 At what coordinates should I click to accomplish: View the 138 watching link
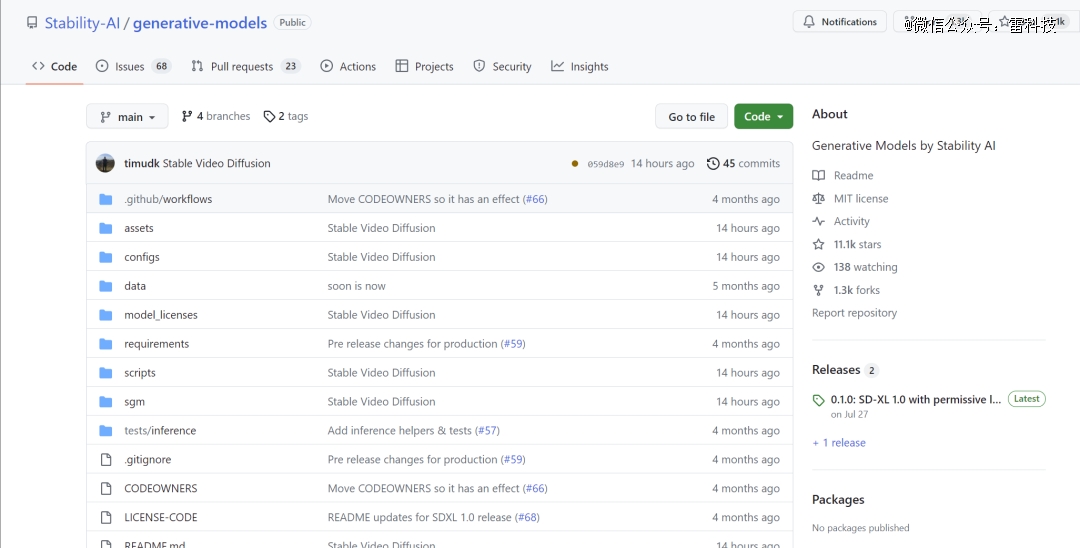(x=855, y=267)
